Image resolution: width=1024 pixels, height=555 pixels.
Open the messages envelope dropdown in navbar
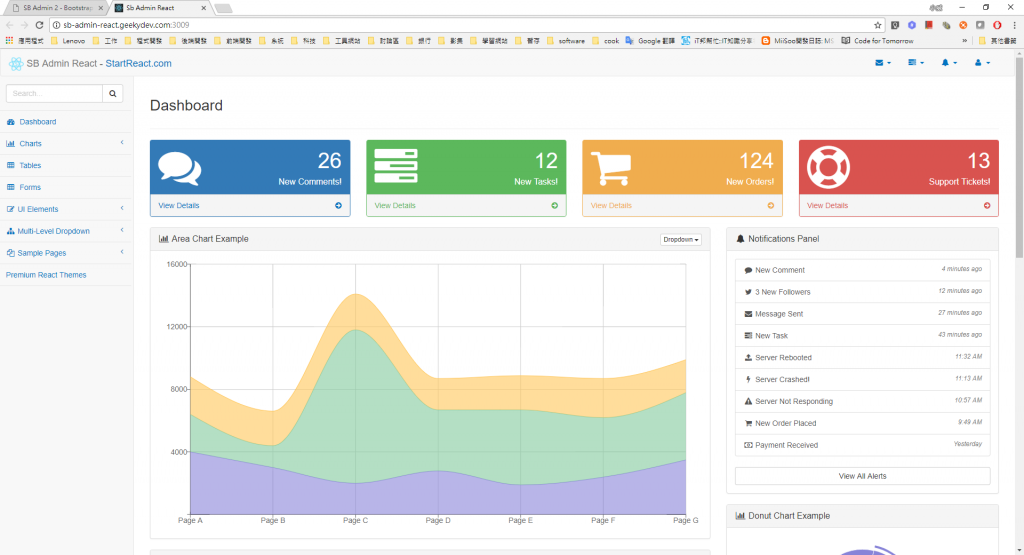tap(882, 63)
